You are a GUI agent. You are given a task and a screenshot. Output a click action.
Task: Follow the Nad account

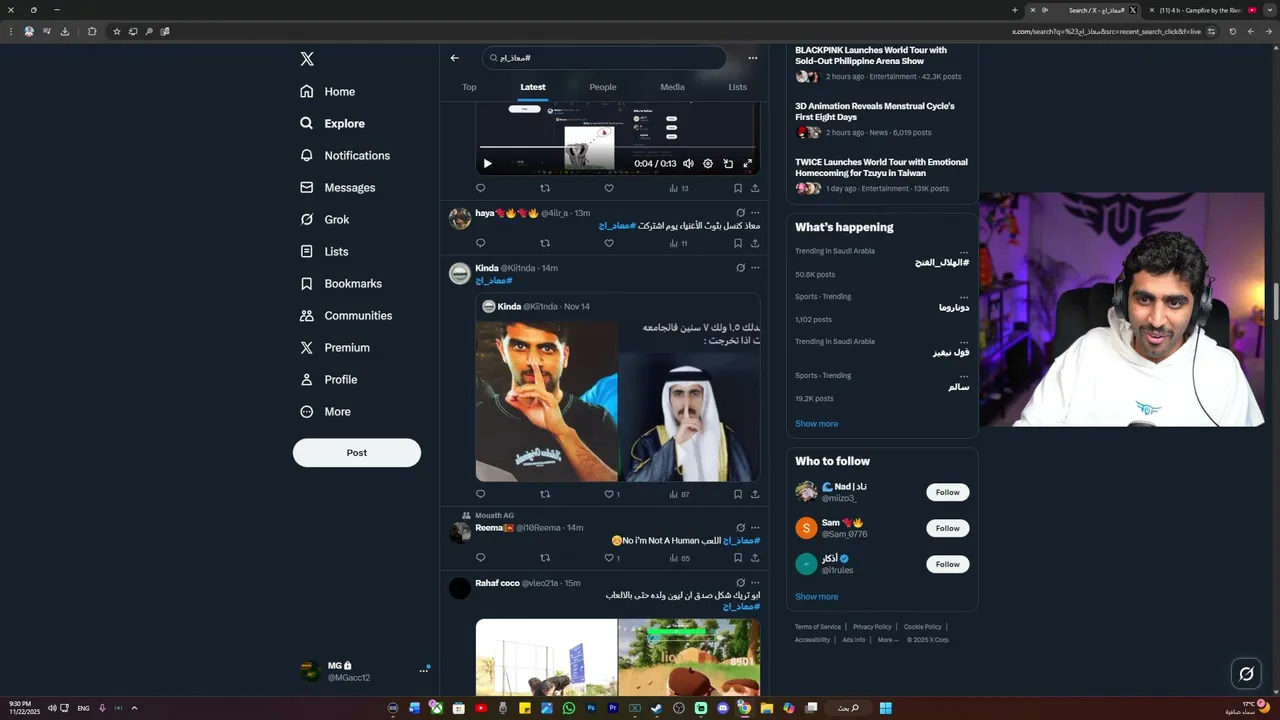pyautogui.click(x=948, y=492)
